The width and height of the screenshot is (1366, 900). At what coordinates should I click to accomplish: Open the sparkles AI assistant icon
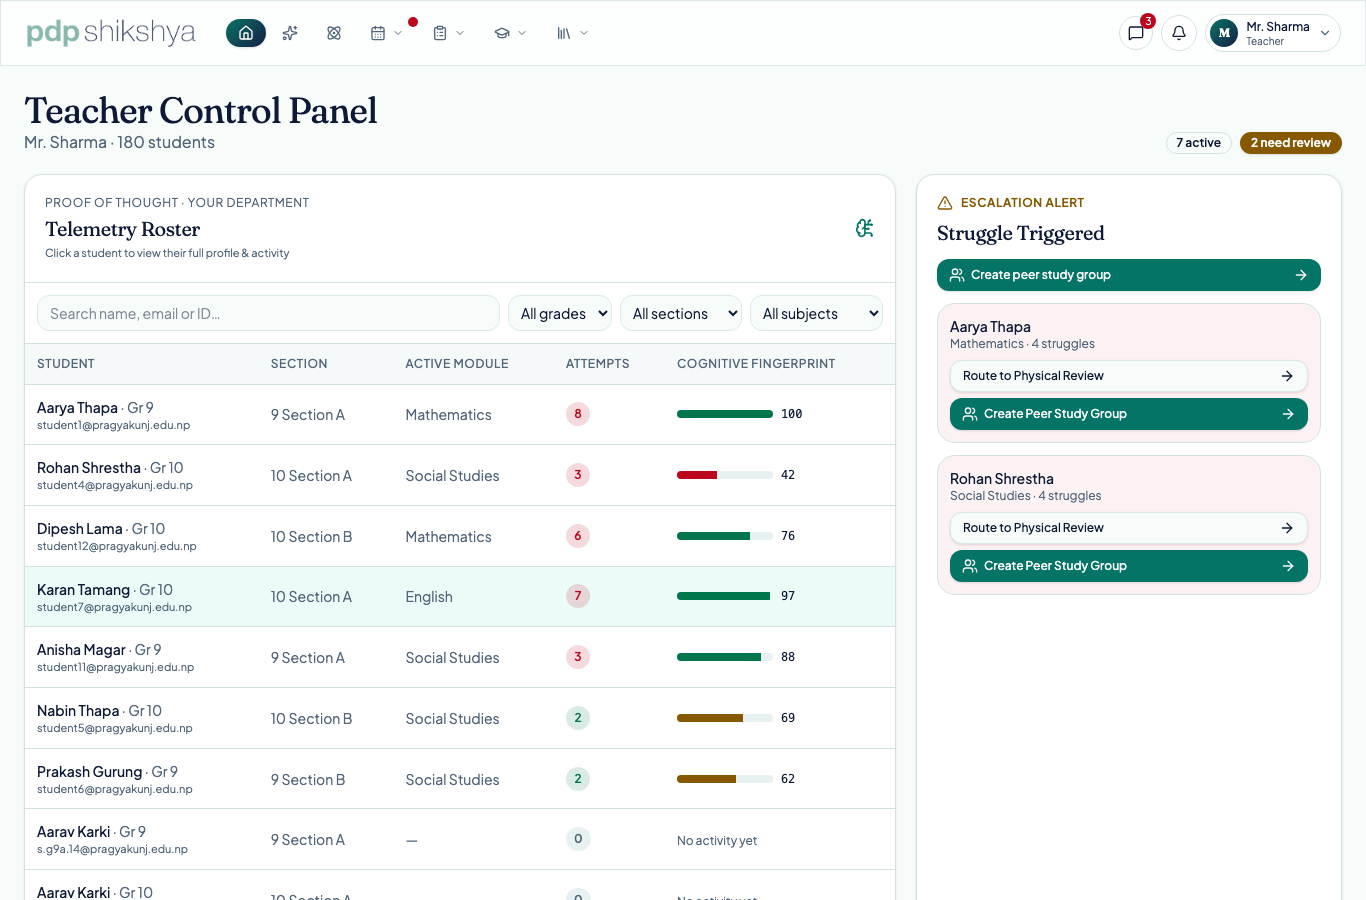[290, 33]
